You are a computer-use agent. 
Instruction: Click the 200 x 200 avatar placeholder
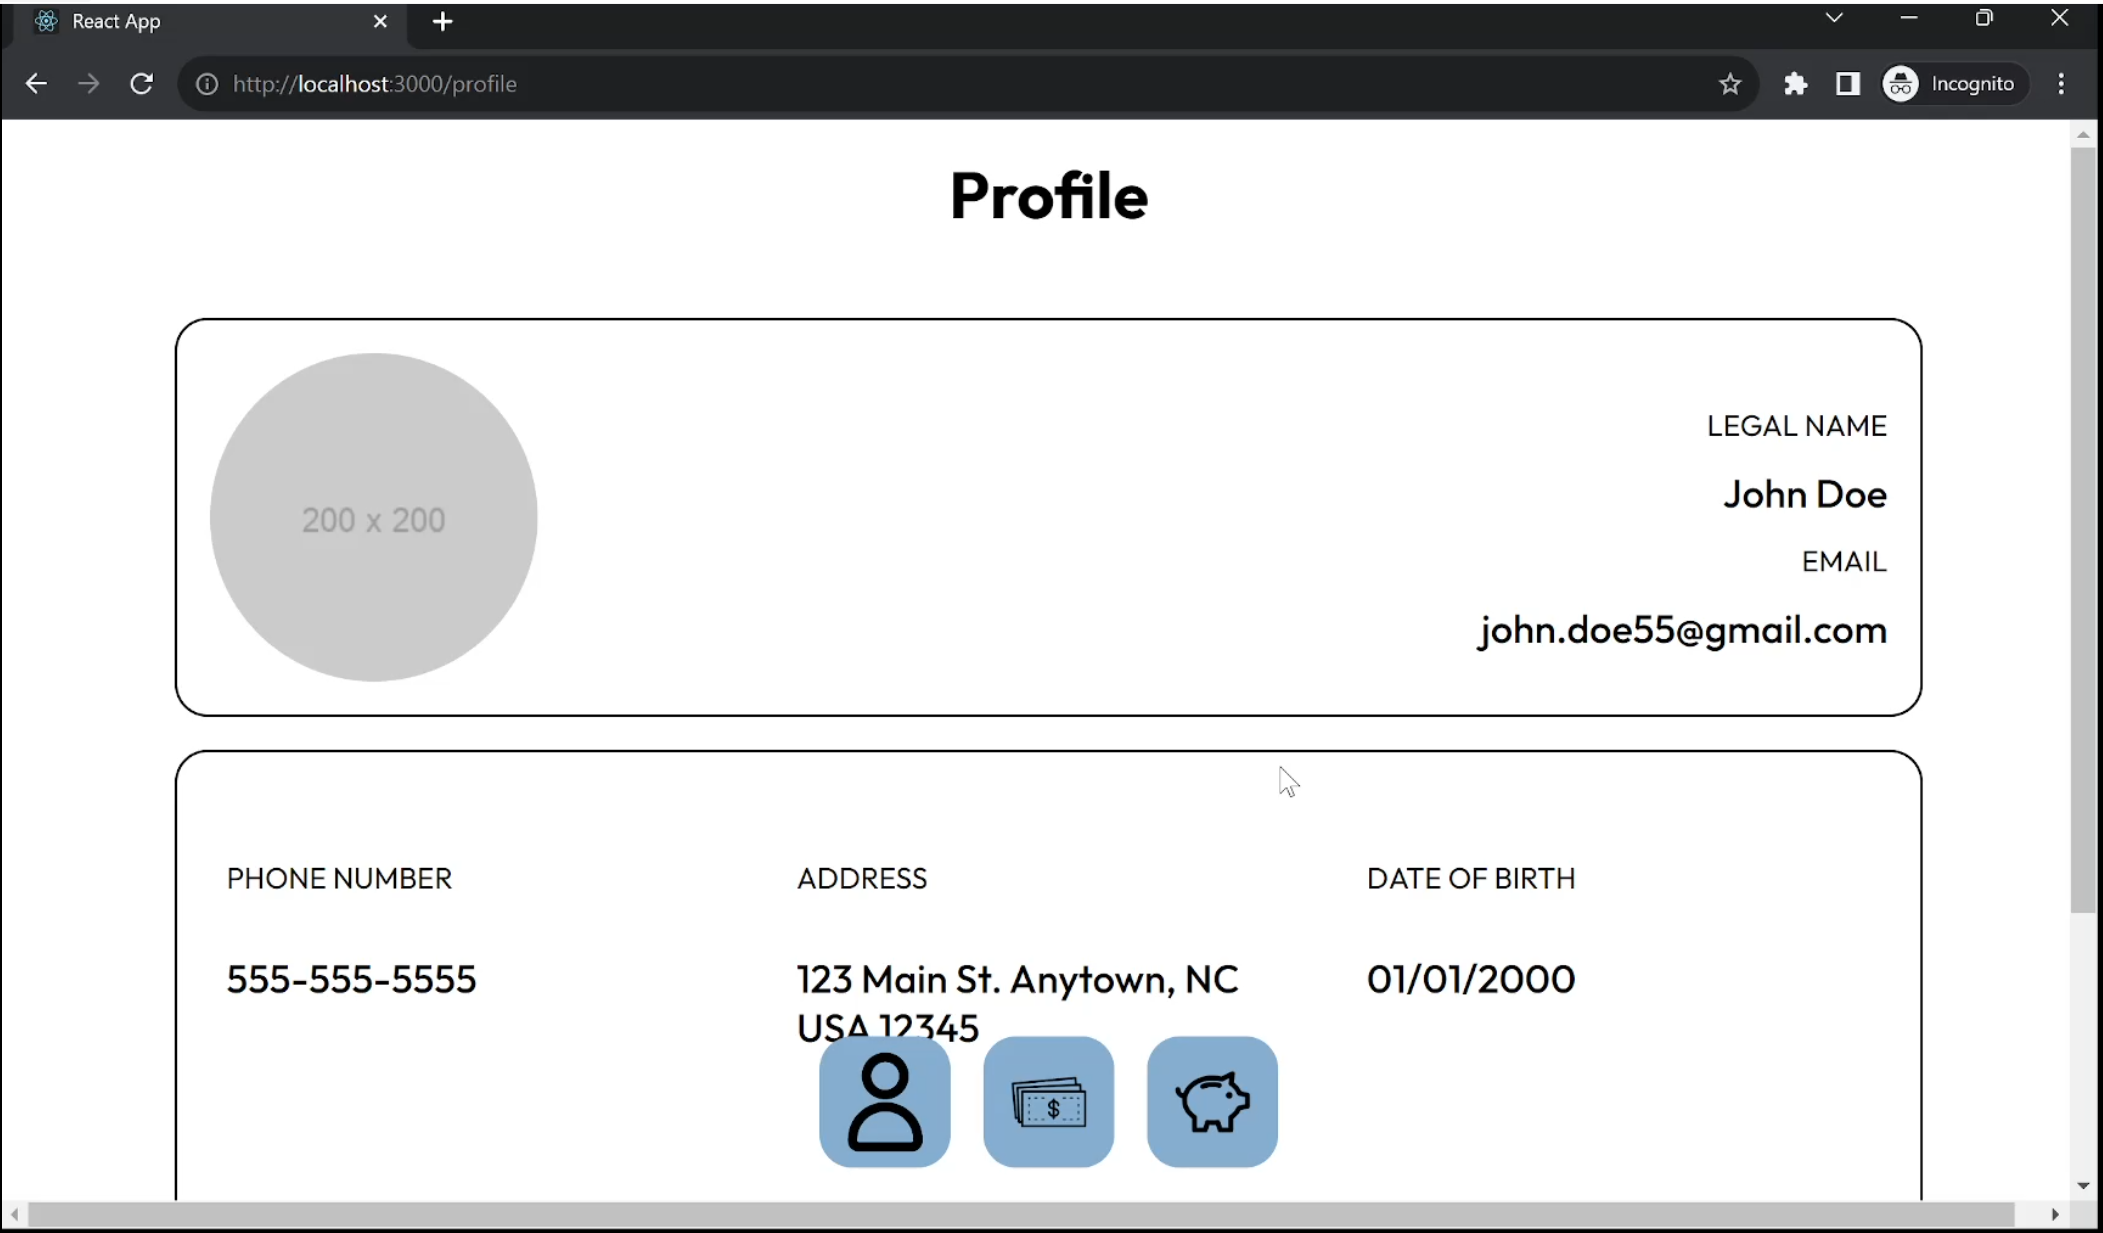pos(373,517)
